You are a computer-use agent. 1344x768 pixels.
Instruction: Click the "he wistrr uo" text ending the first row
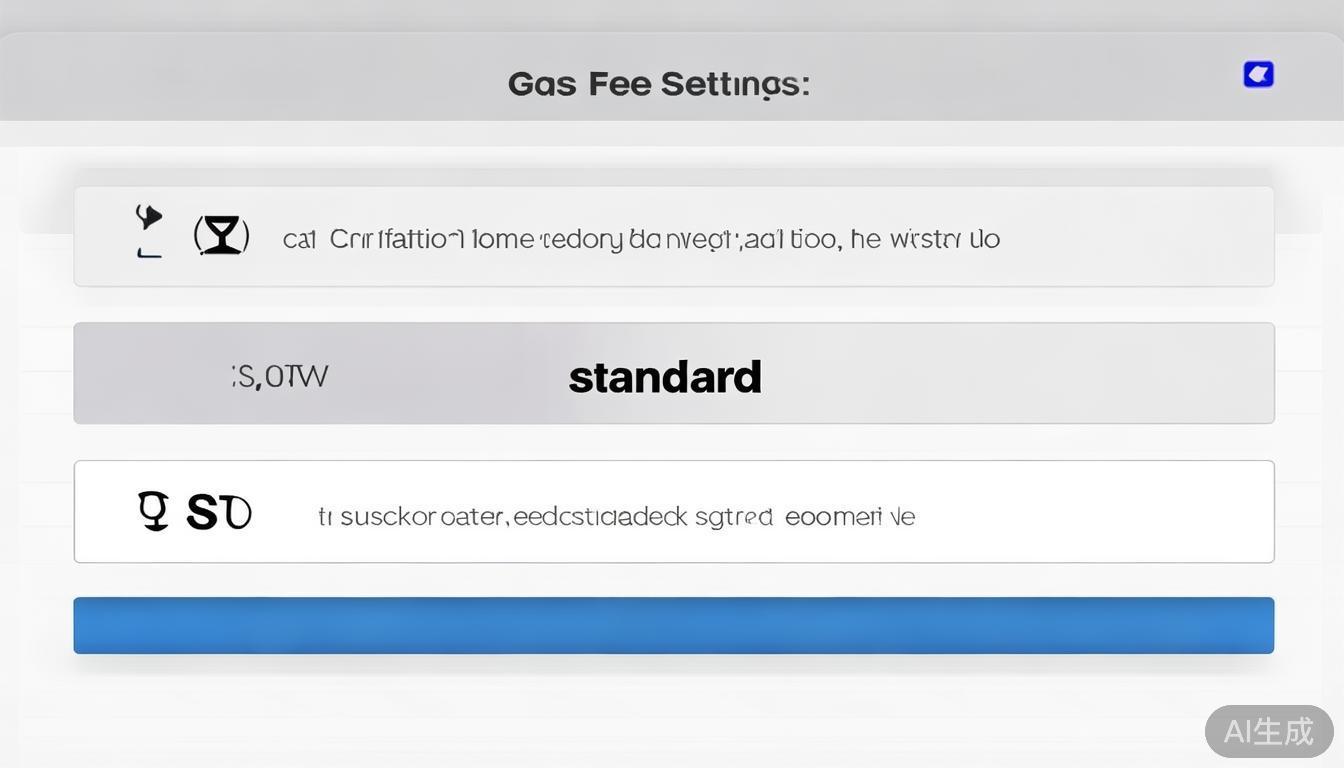pos(925,239)
